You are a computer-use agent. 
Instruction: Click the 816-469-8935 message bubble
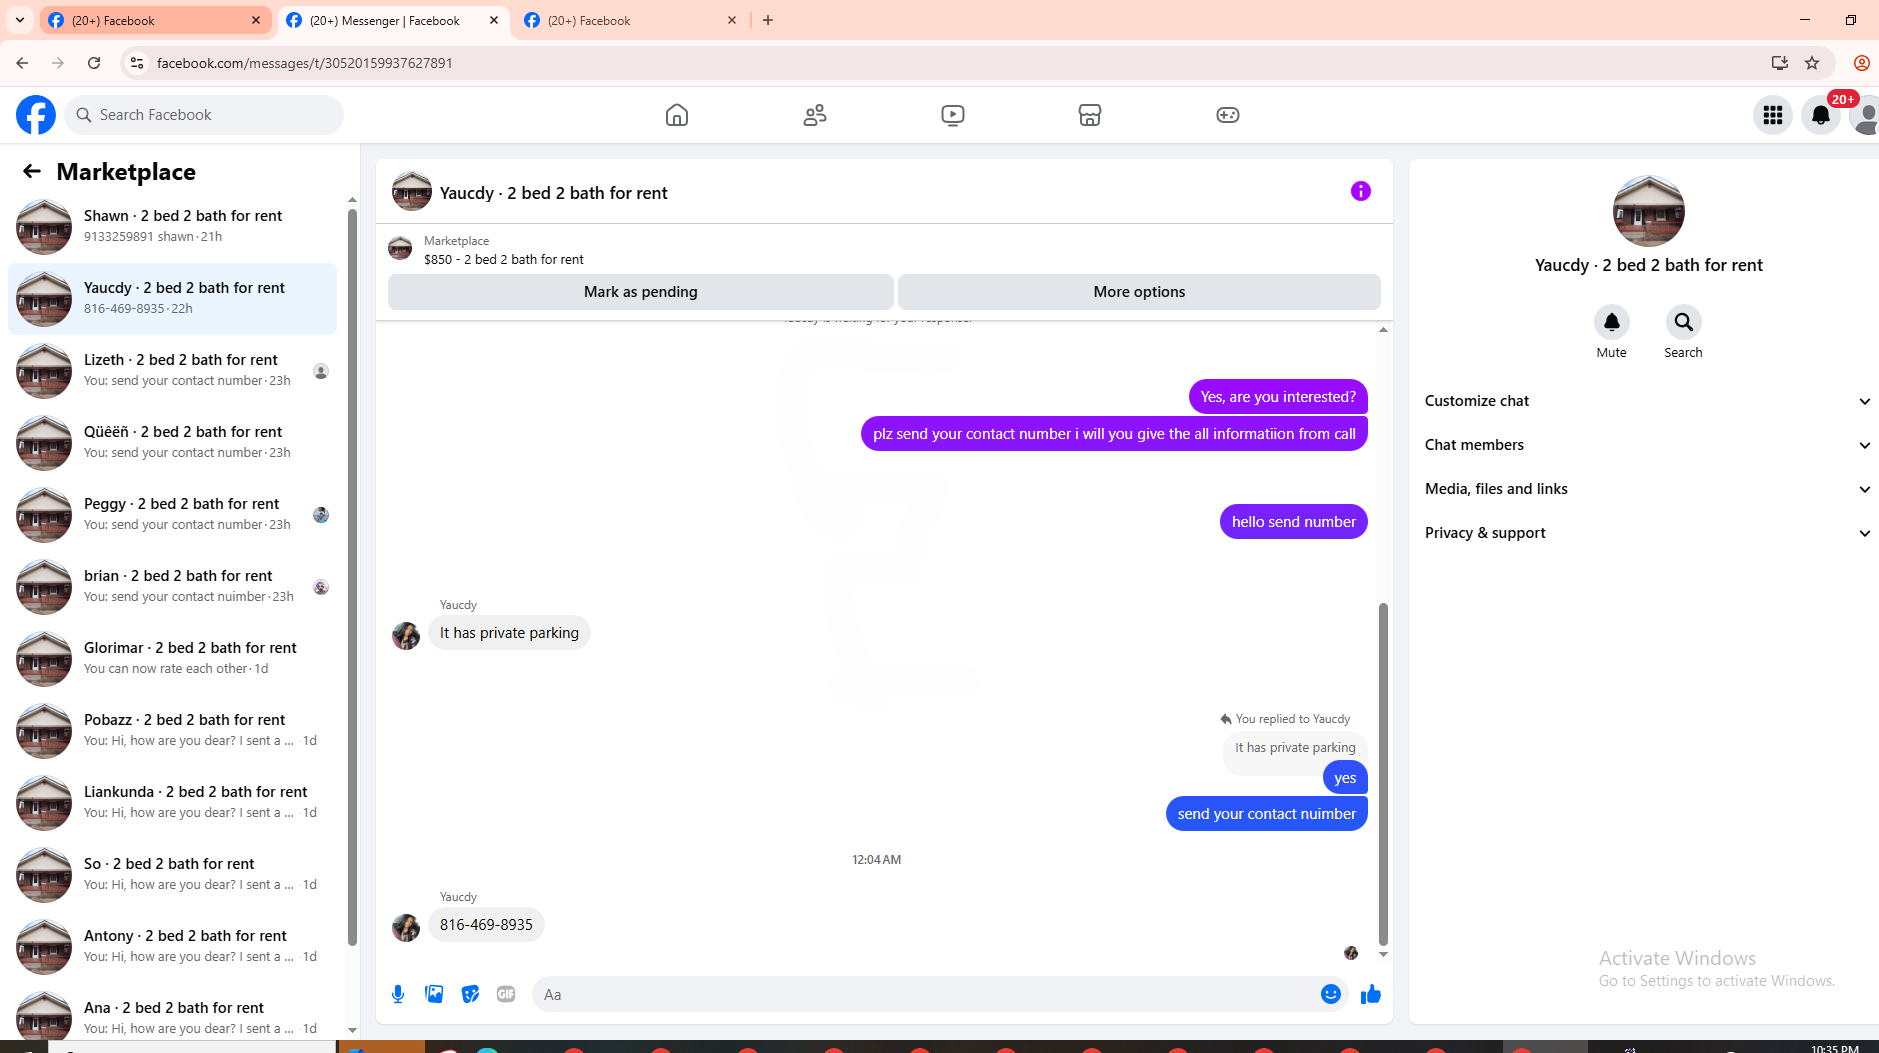(486, 925)
